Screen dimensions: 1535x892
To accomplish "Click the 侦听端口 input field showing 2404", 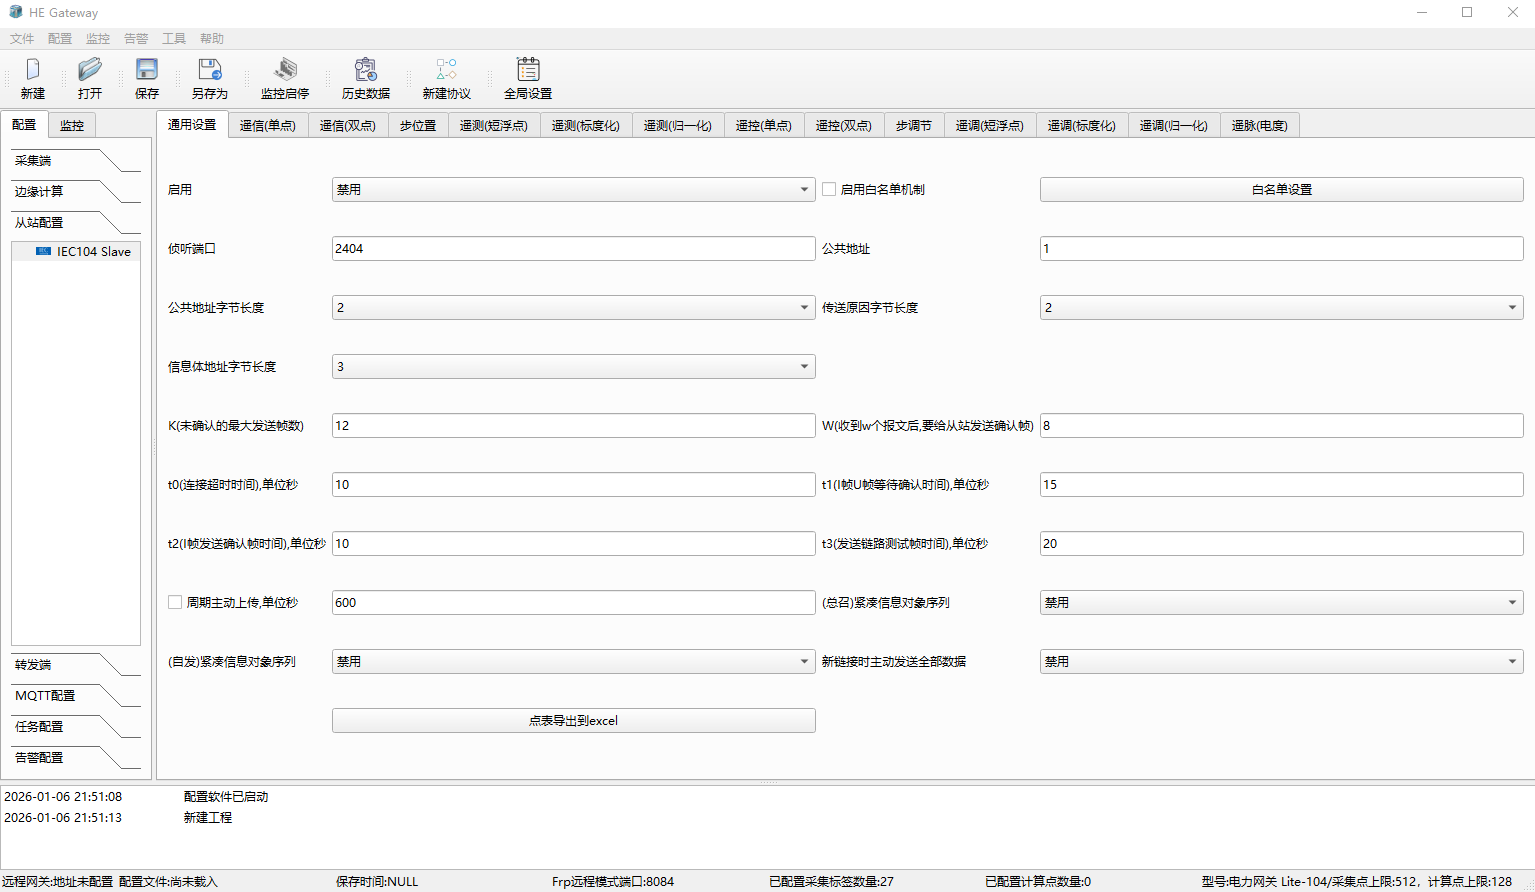I will click(x=573, y=248).
